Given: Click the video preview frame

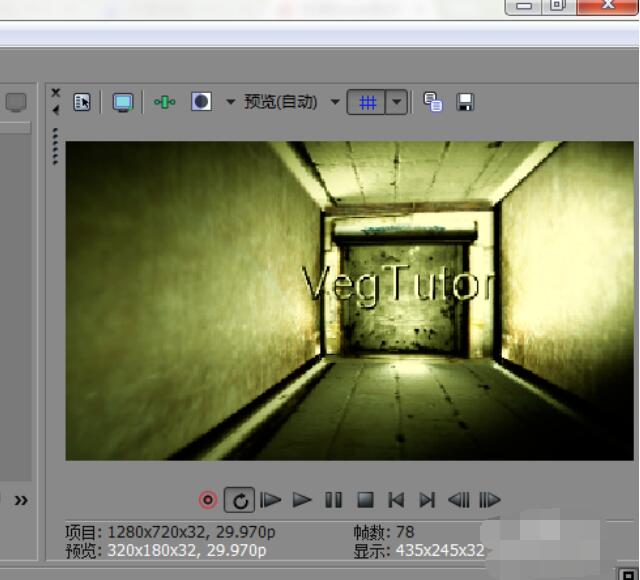Looking at the screenshot, I should pyautogui.click(x=349, y=301).
